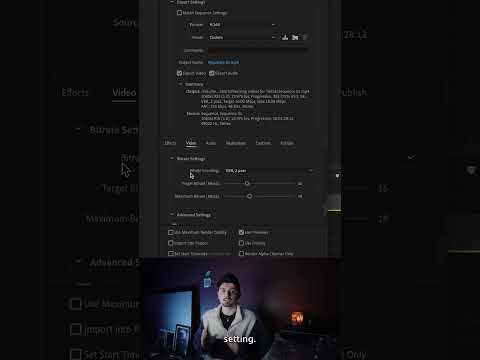Toggle Match Sequence Settings checkbox in dialog
The image size is (480, 360).
(x=179, y=13)
